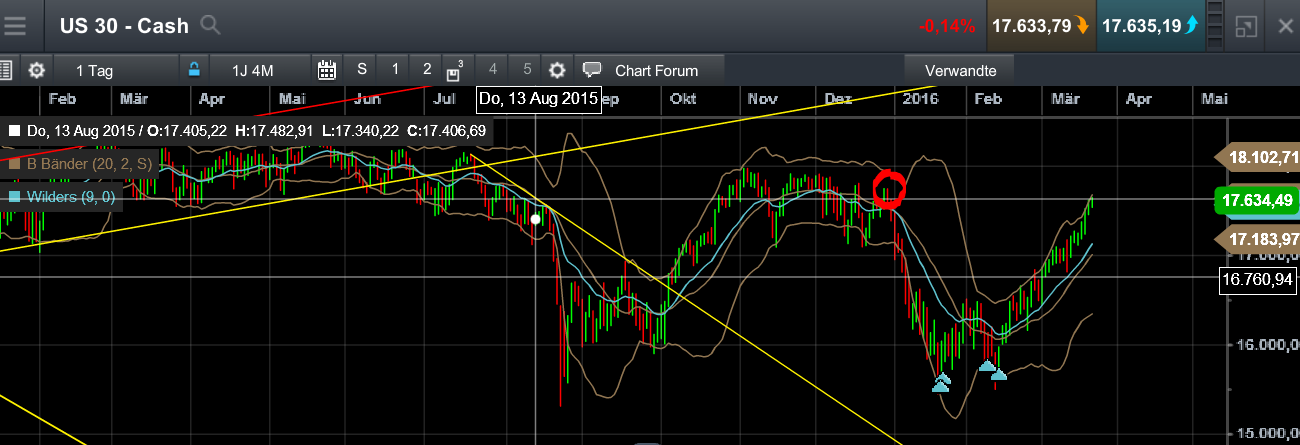The image size is (1300, 445).
Task: Click the Jun label on time axis
Action: pos(367,99)
